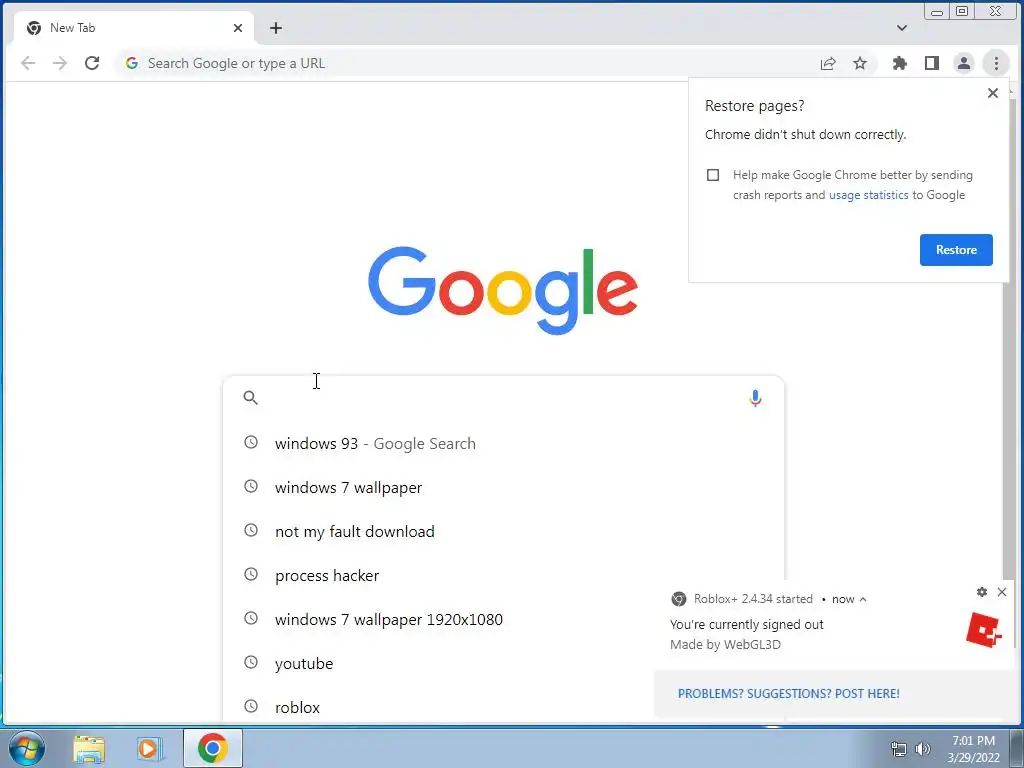The width and height of the screenshot is (1024, 768).
Task: Bookmark this tab with the star icon
Action: pos(860,63)
